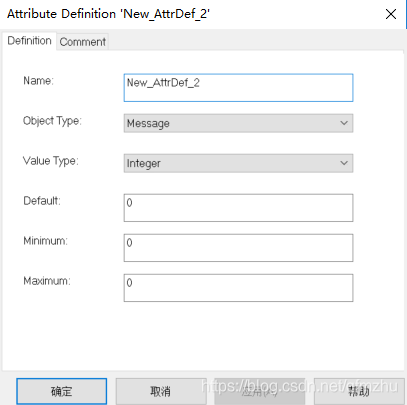Click the Minimum: label
This screenshot has width=407, height=405.
45,241
